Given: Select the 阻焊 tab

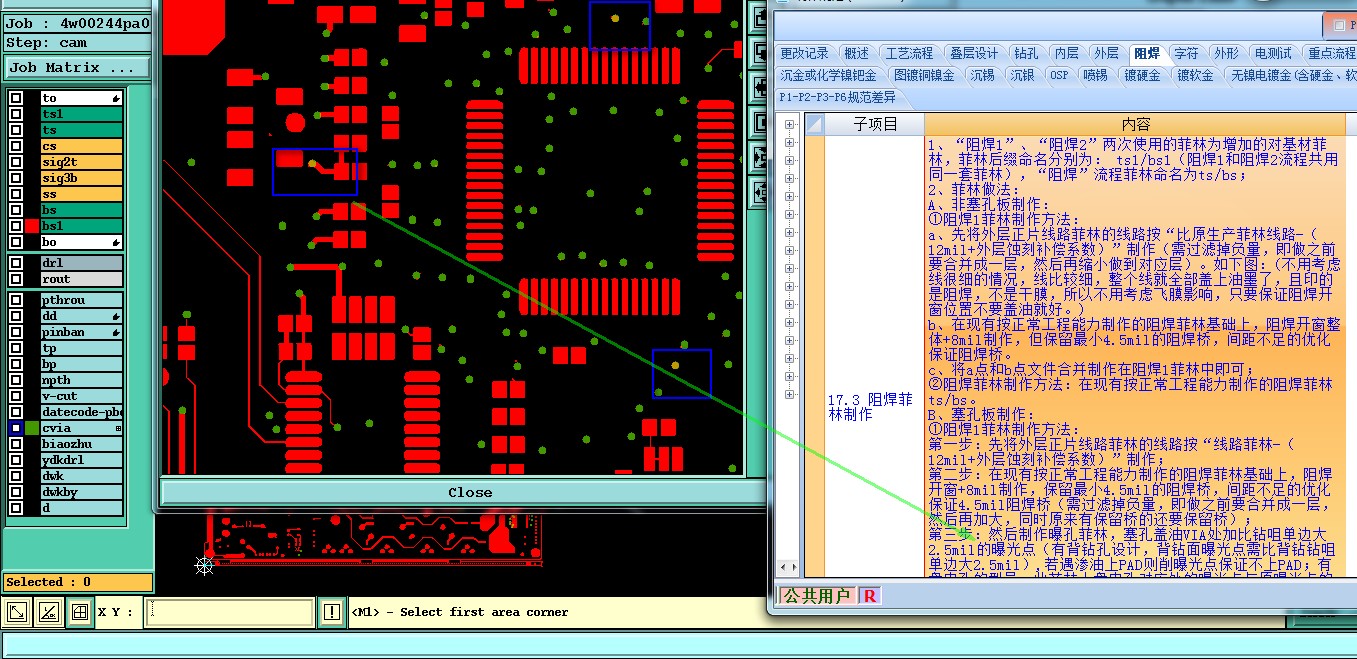Looking at the screenshot, I should coord(1147,53).
